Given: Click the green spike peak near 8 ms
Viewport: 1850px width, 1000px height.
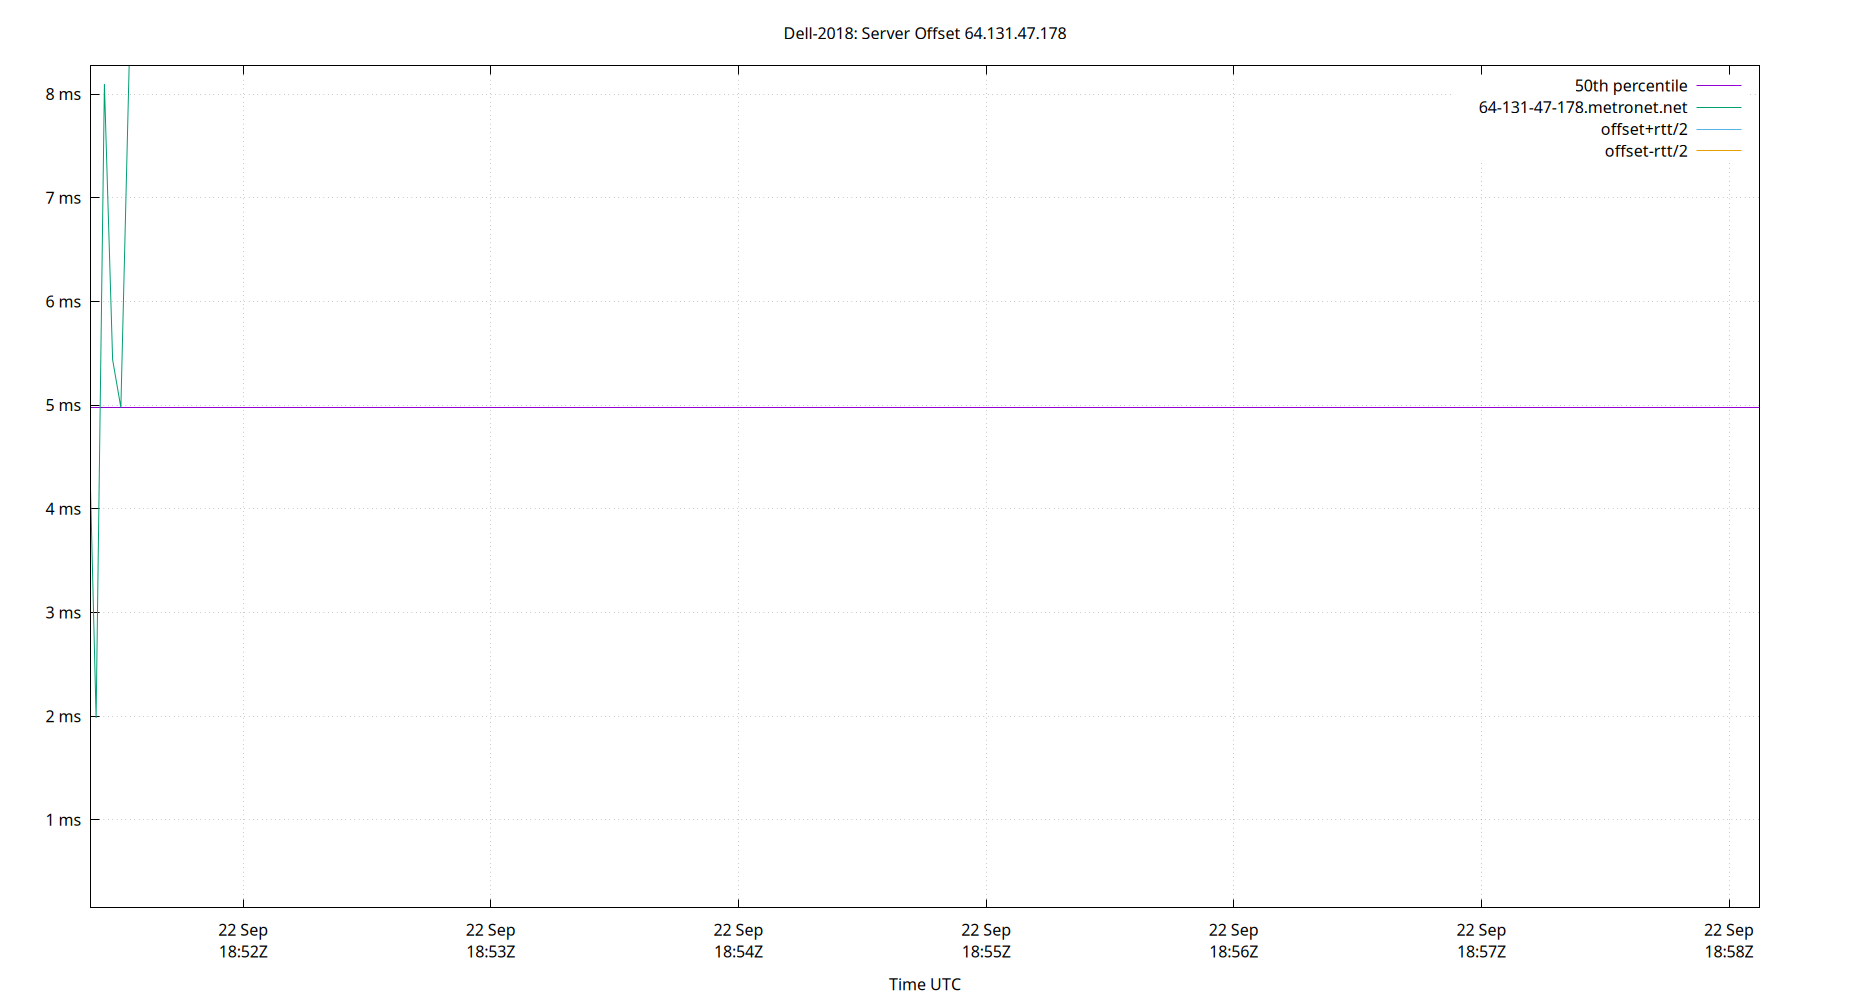Looking at the screenshot, I should point(104,85).
